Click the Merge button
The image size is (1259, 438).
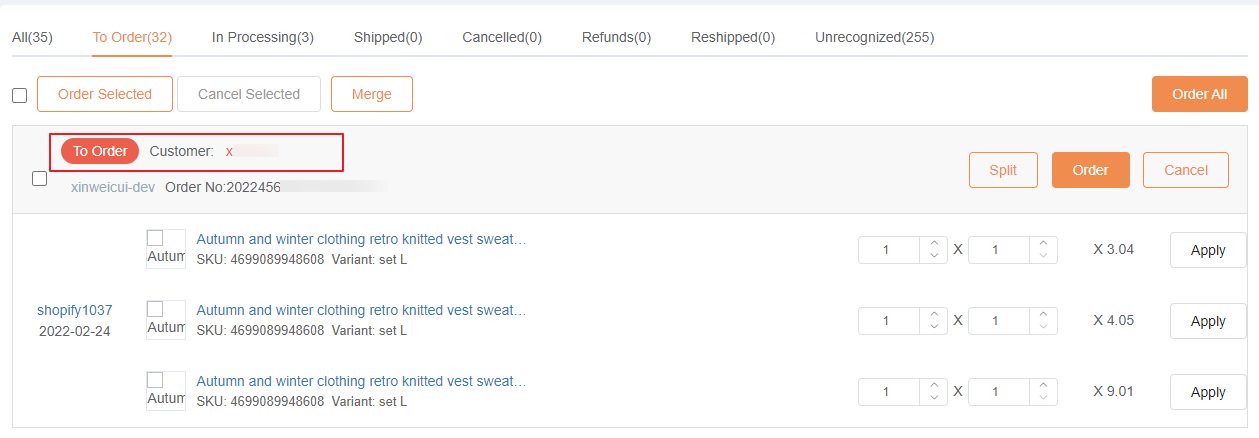coord(372,94)
